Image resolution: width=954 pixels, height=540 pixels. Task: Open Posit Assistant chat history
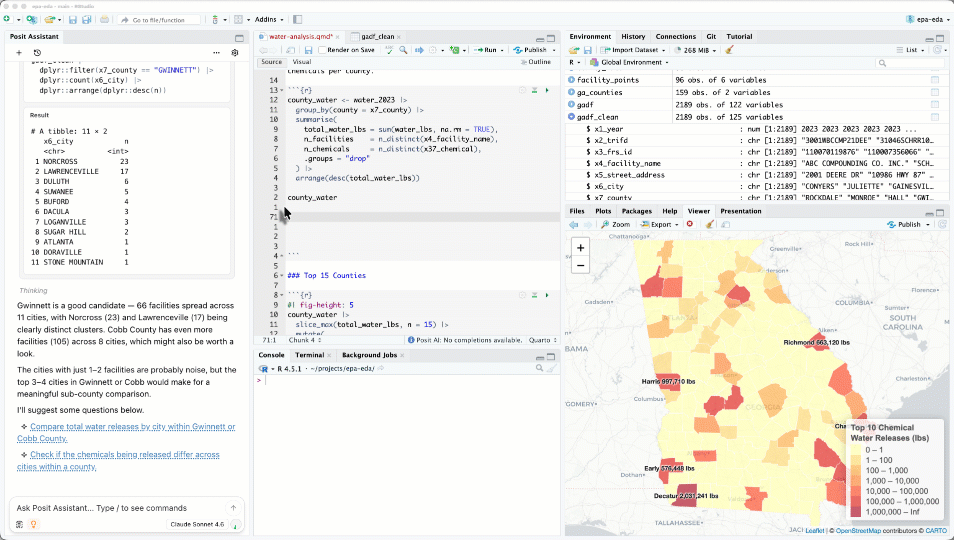click(37, 53)
